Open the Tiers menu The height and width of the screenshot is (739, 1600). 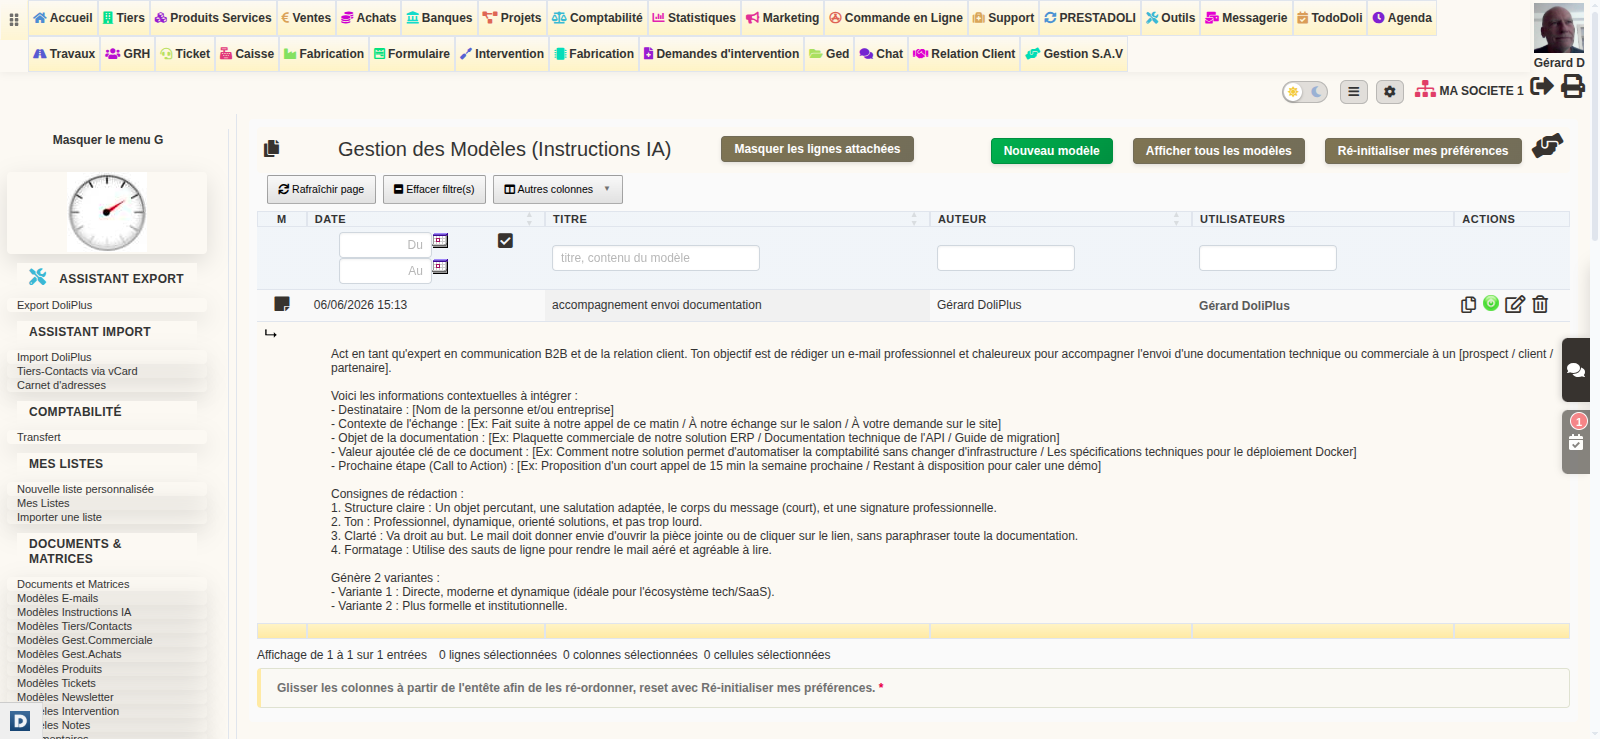coord(124,18)
